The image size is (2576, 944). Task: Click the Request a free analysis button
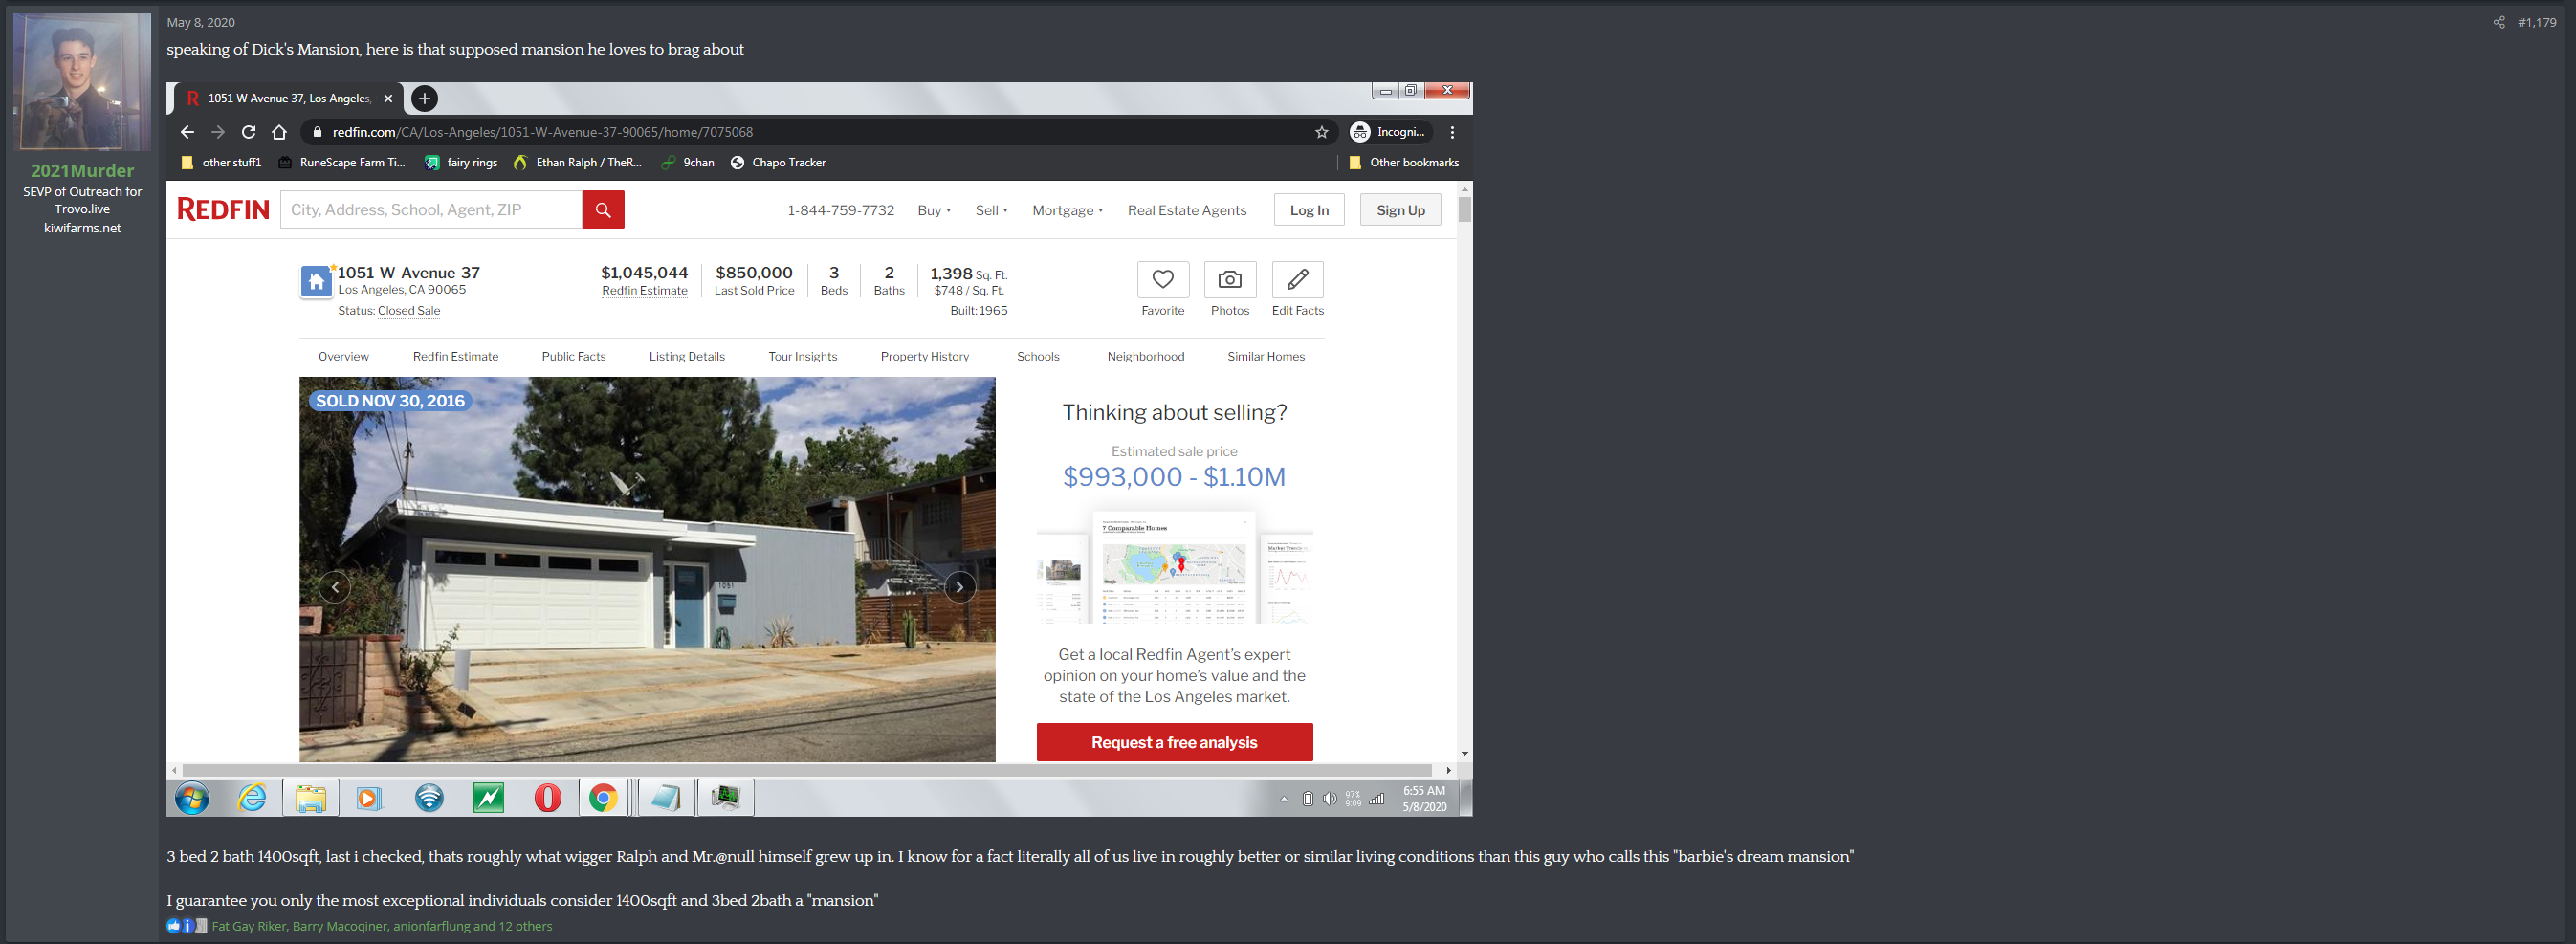pyautogui.click(x=1174, y=742)
